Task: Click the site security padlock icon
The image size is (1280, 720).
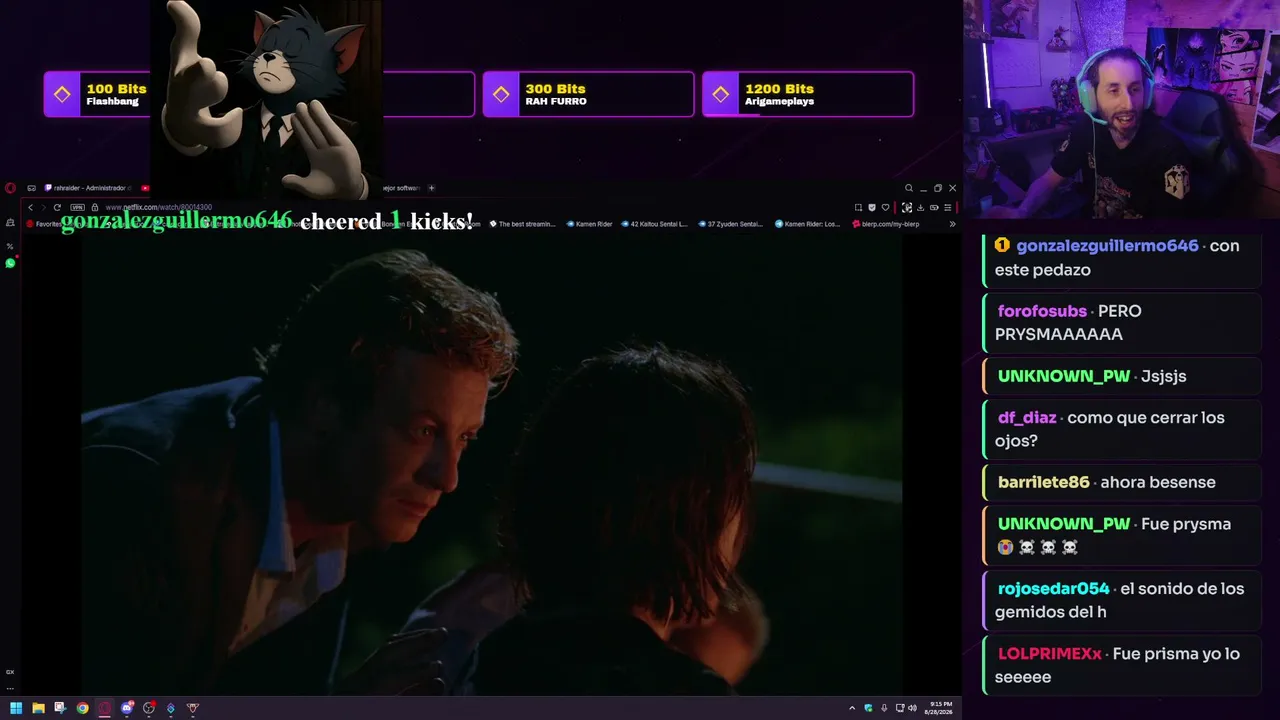Action: pyautogui.click(x=95, y=207)
